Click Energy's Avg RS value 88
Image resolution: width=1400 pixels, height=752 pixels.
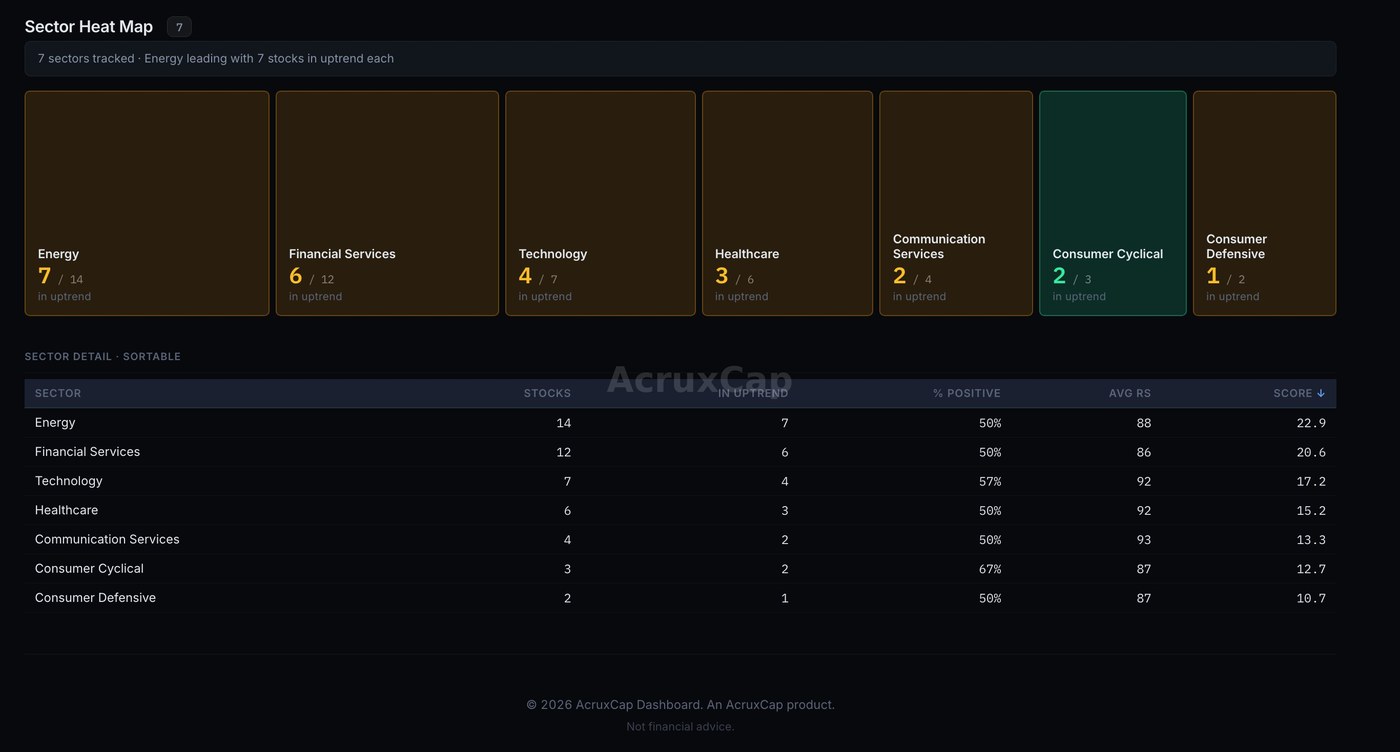point(1144,423)
